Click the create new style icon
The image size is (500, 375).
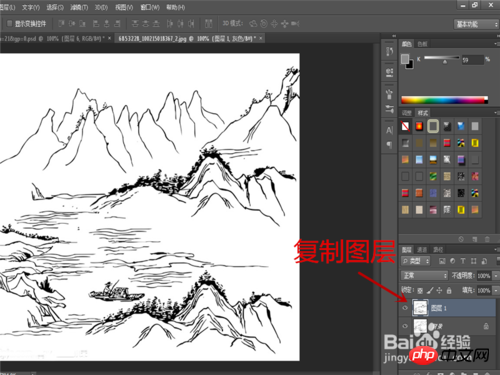[474, 239]
